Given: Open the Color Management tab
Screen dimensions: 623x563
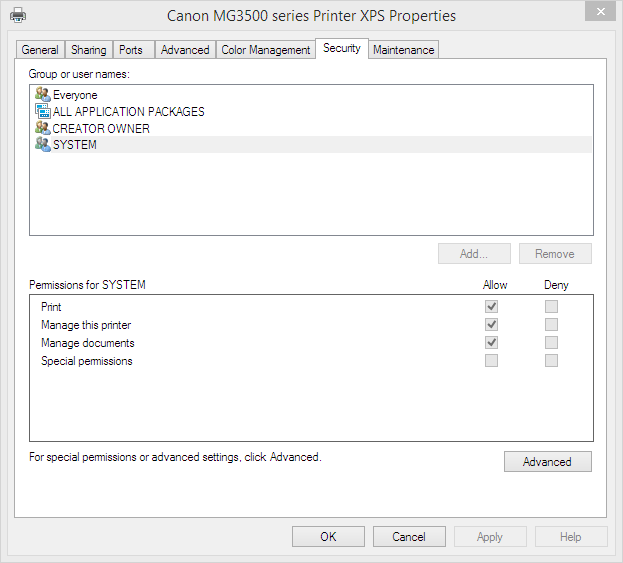Looking at the screenshot, I should pos(266,50).
